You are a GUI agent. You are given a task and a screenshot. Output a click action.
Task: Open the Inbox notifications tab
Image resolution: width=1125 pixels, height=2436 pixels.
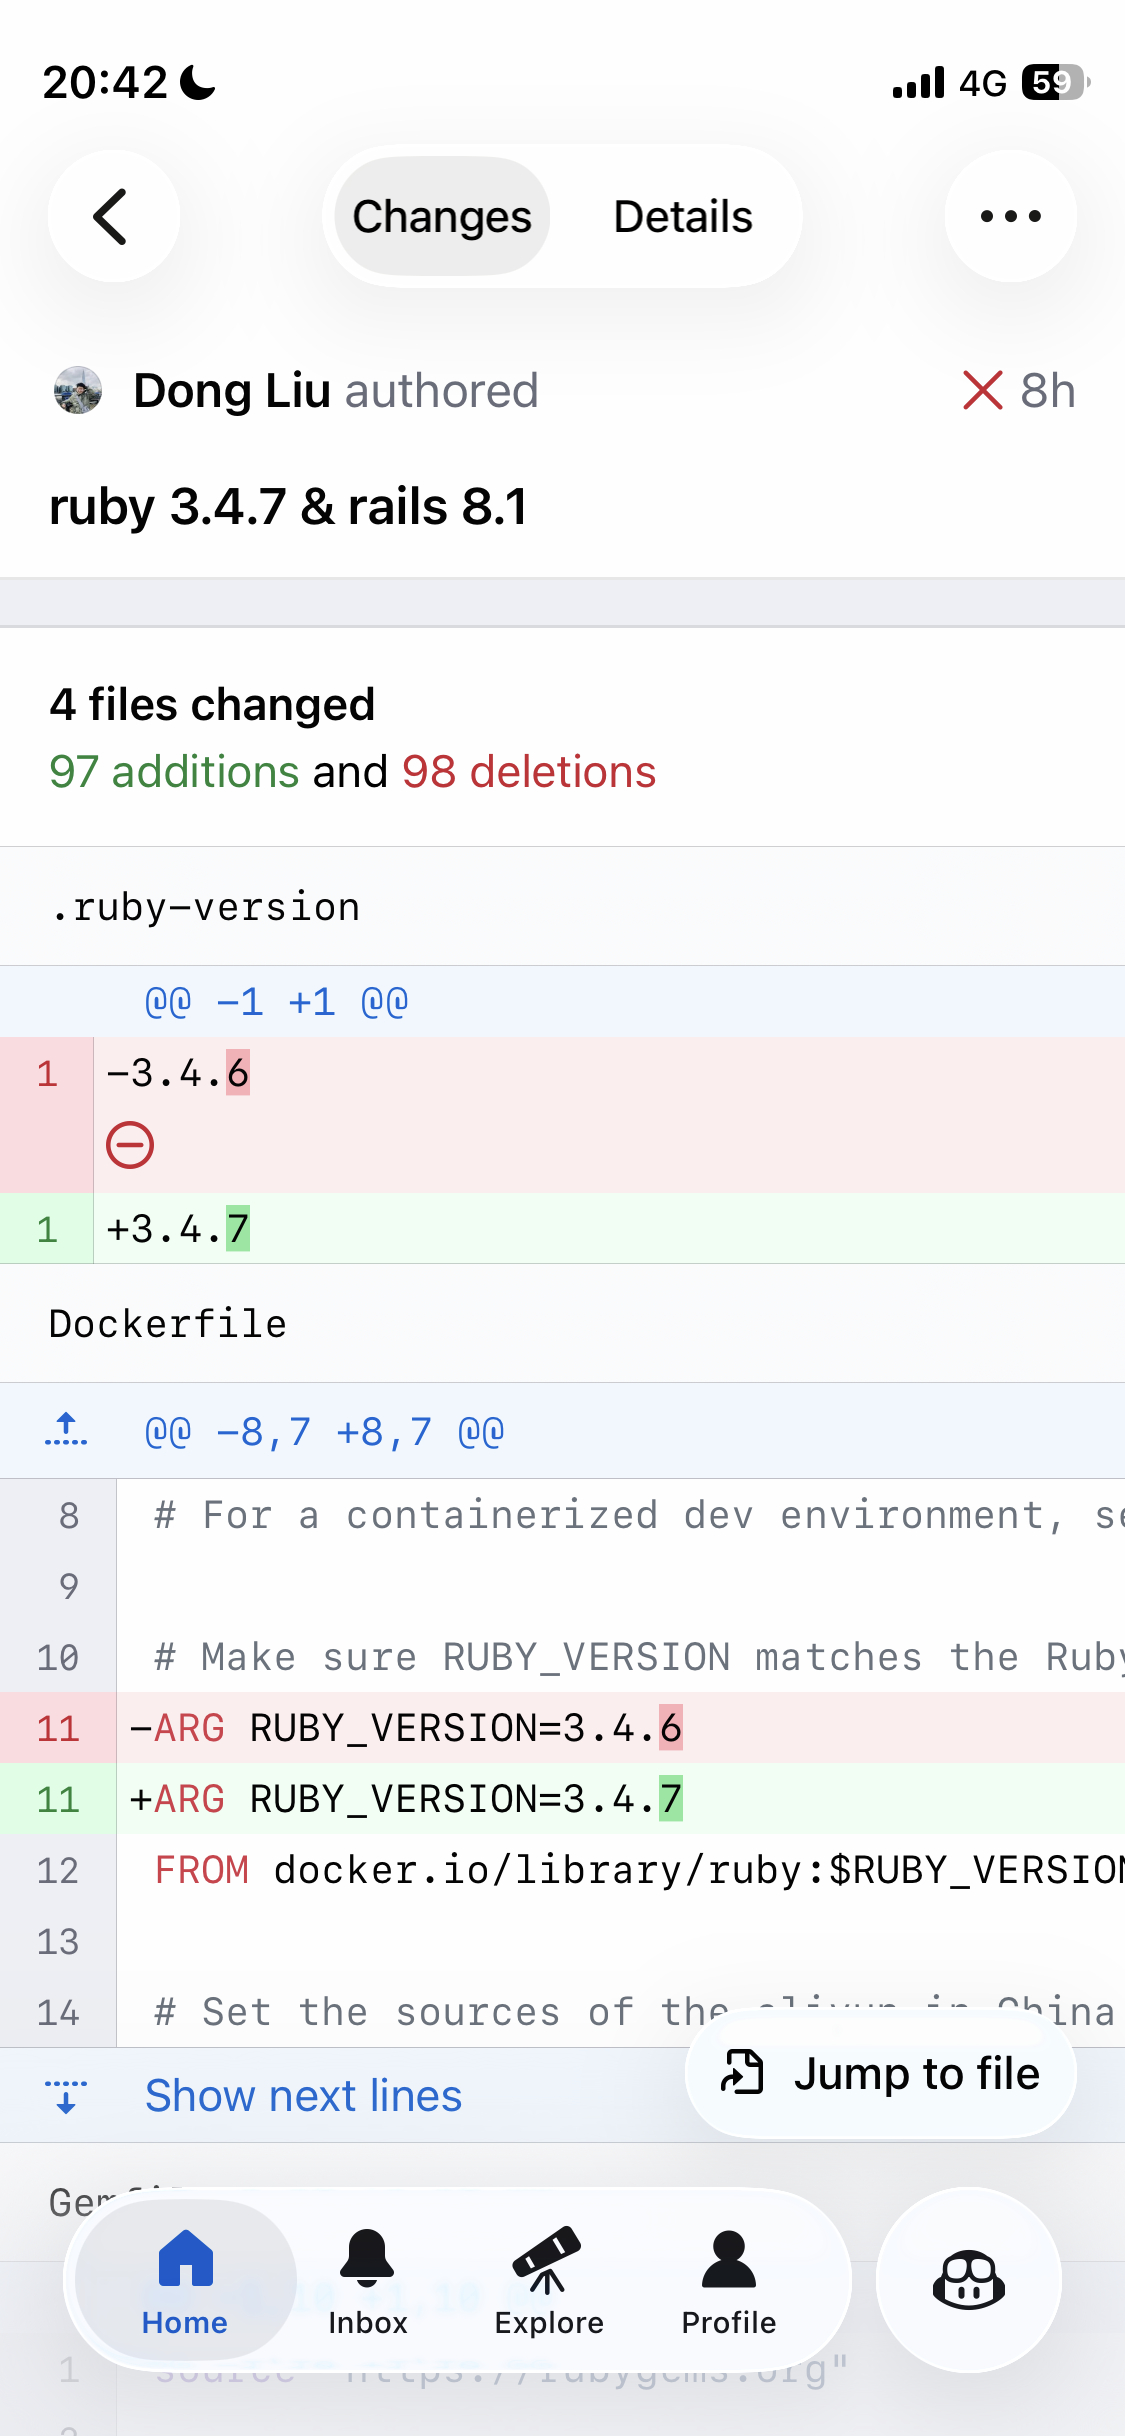[x=367, y=2279]
